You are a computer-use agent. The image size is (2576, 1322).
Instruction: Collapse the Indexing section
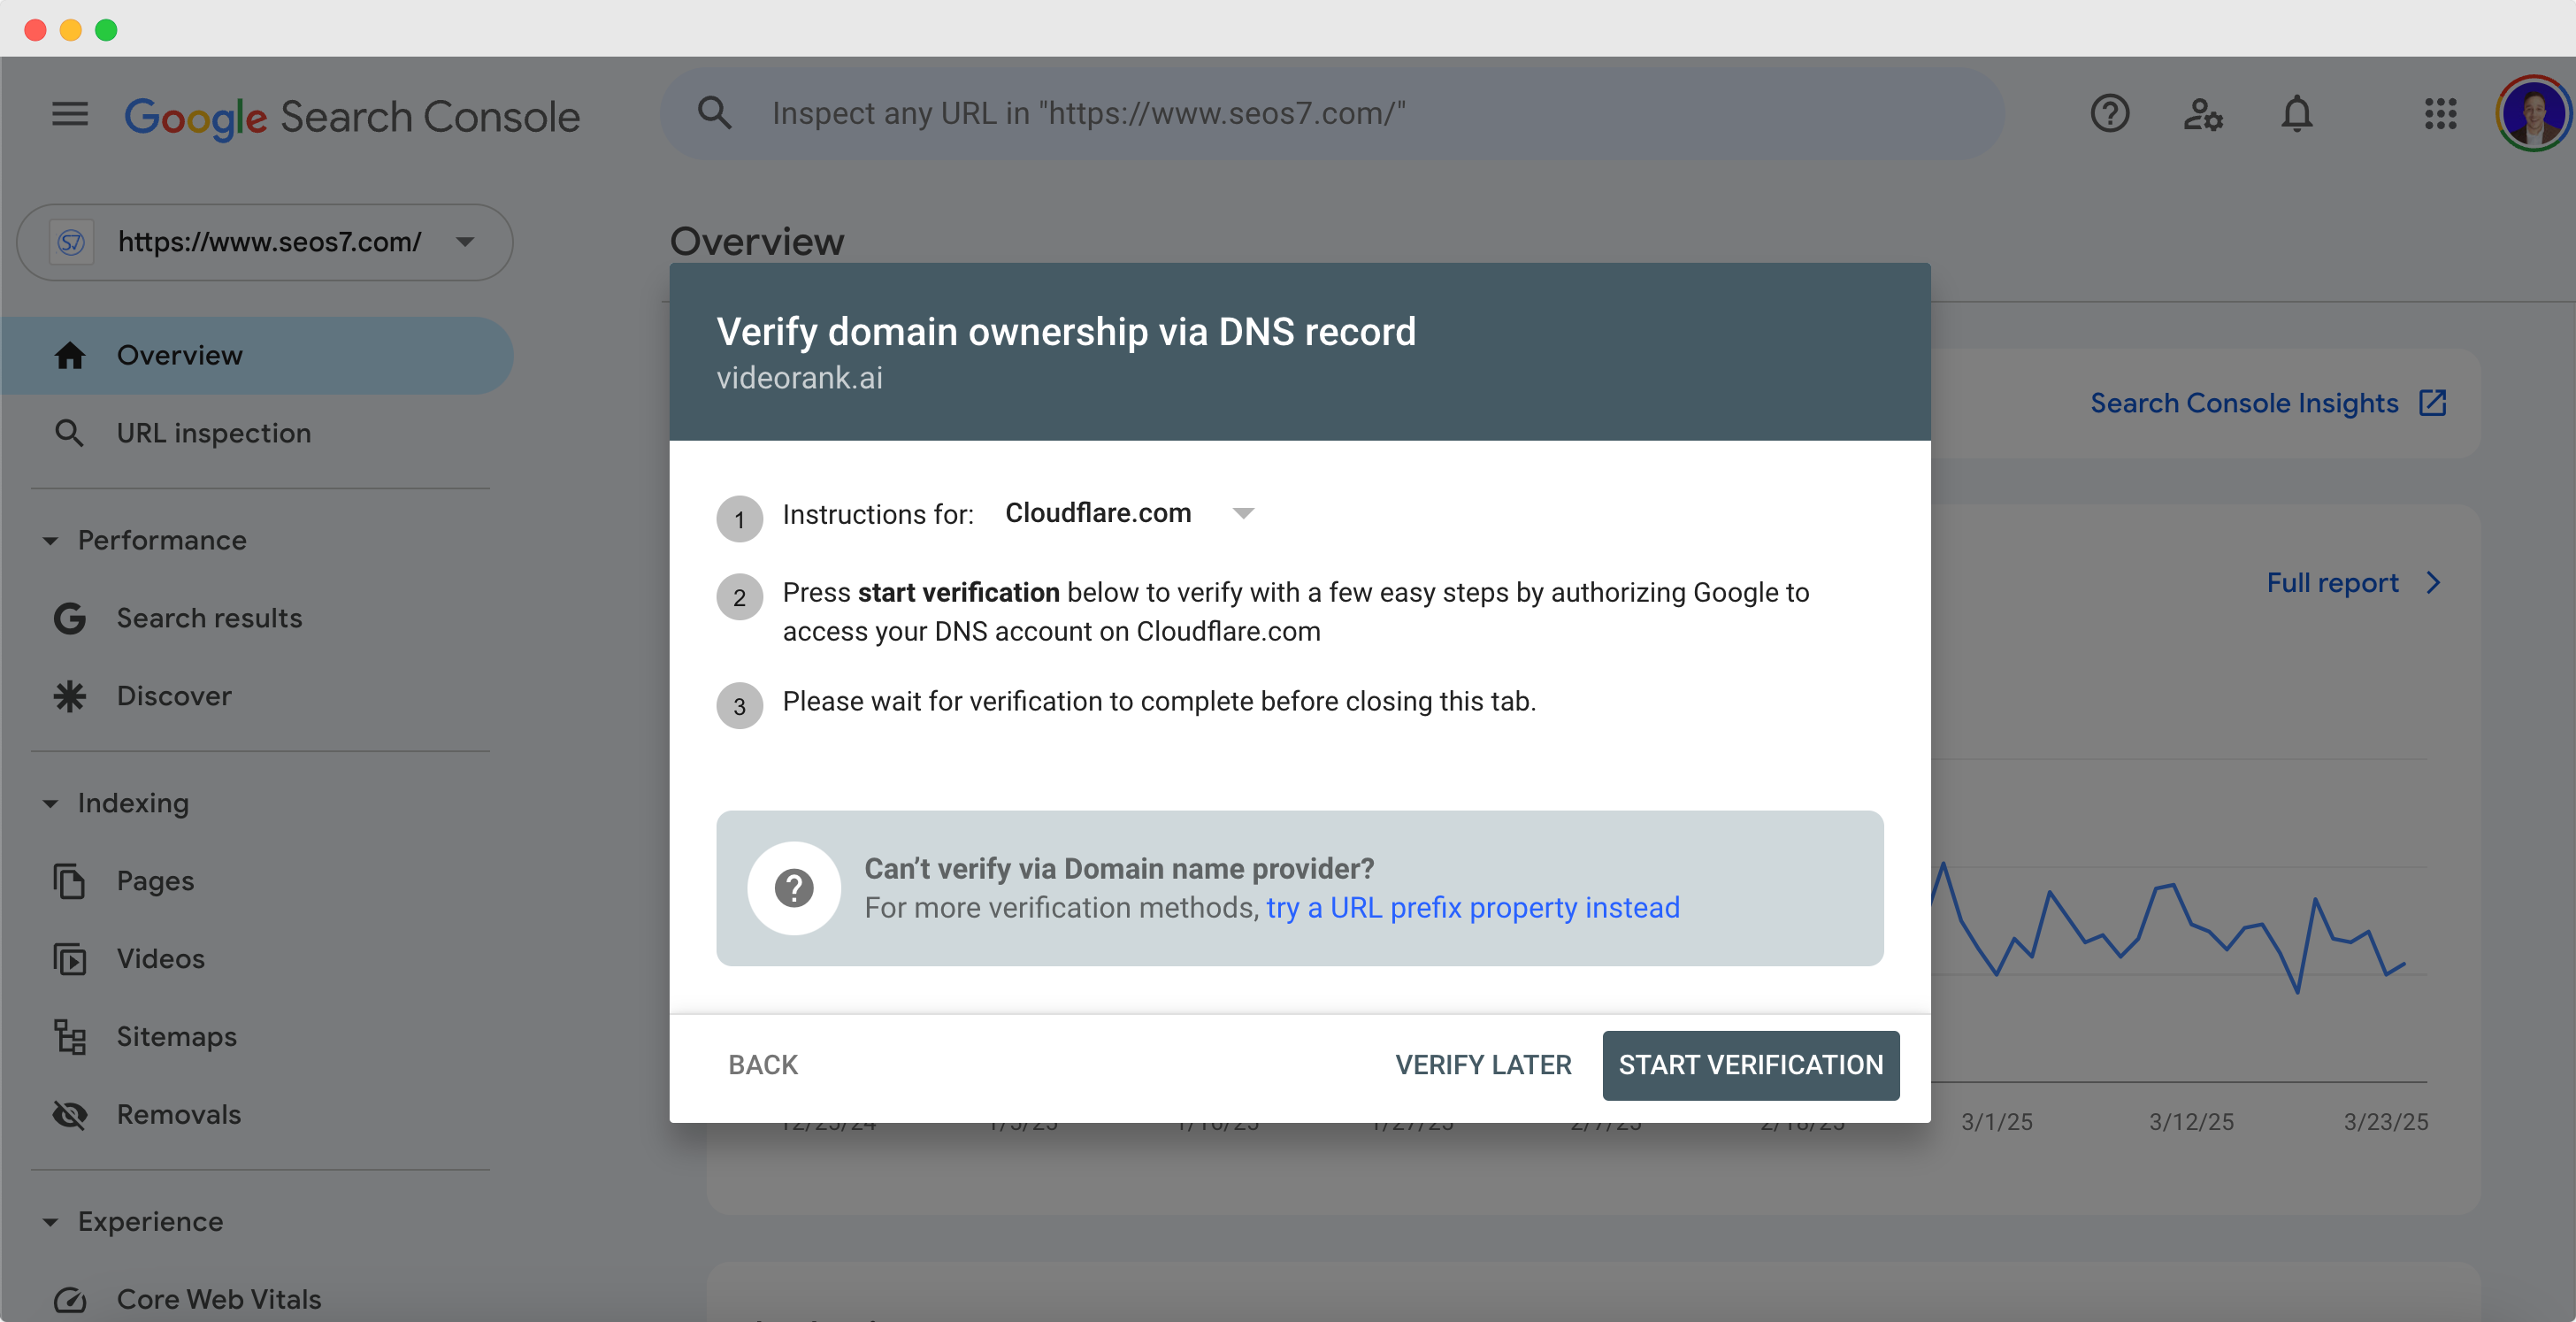click(50, 804)
